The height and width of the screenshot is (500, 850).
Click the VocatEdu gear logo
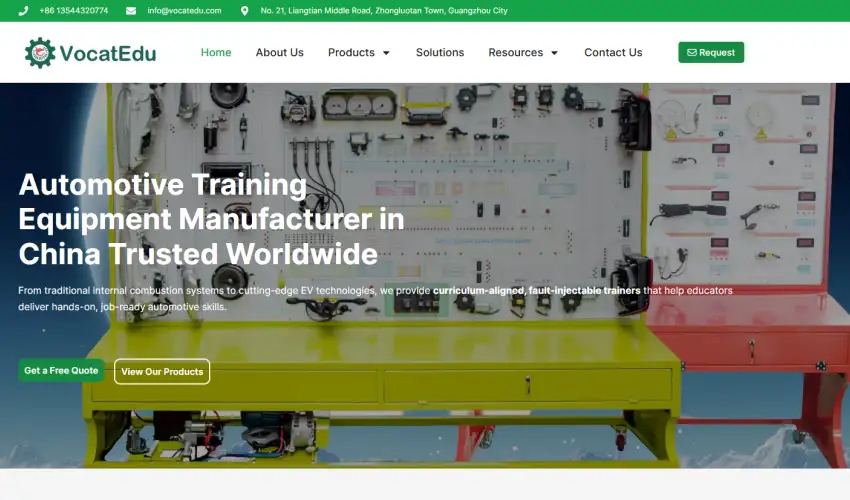[x=40, y=53]
